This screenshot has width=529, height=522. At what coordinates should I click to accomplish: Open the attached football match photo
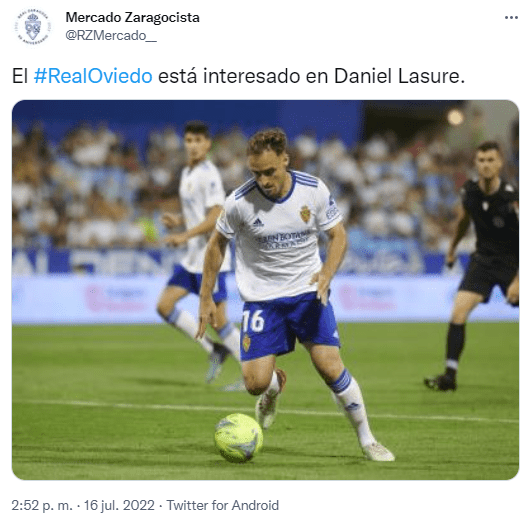click(265, 290)
